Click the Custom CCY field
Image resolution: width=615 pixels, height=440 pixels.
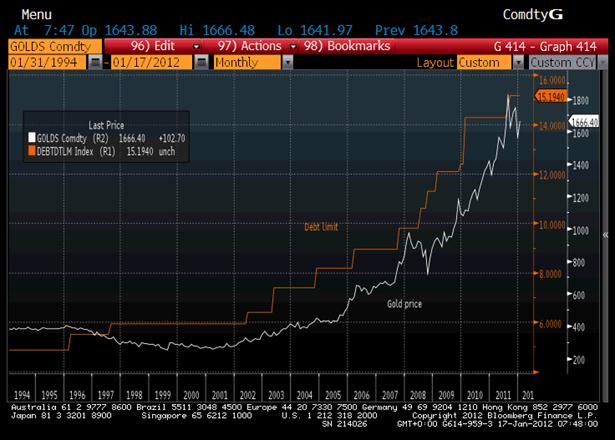click(562, 62)
